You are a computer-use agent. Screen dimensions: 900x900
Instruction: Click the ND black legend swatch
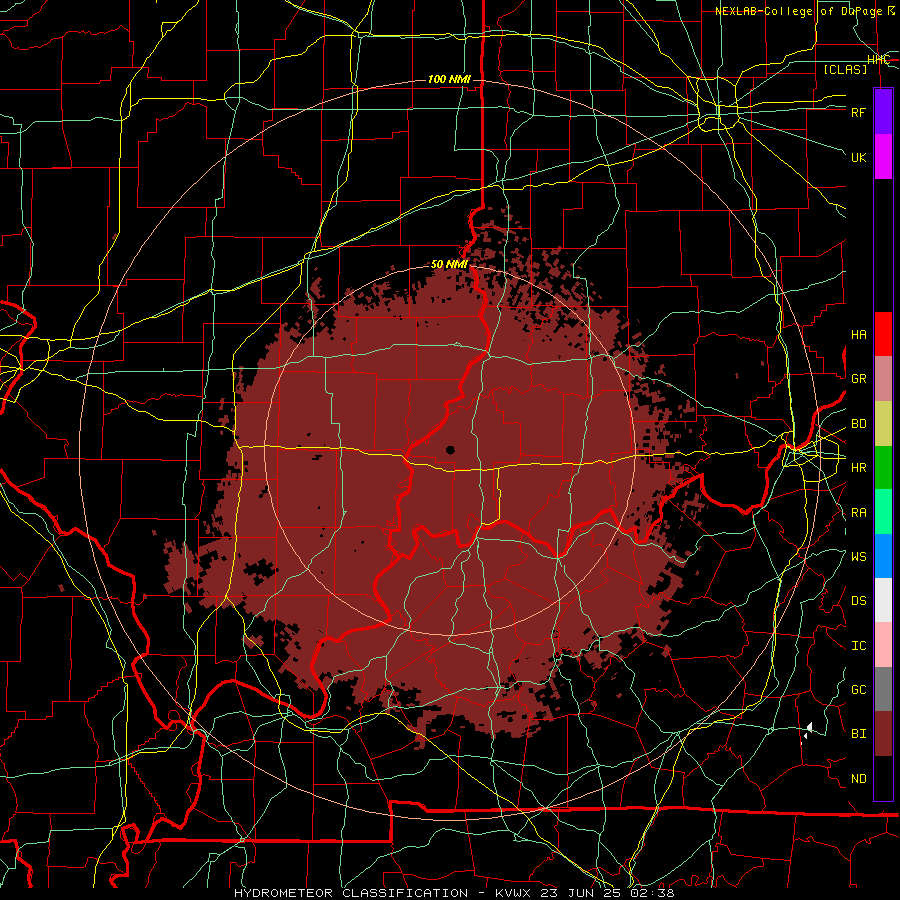[x=883, y=778]
